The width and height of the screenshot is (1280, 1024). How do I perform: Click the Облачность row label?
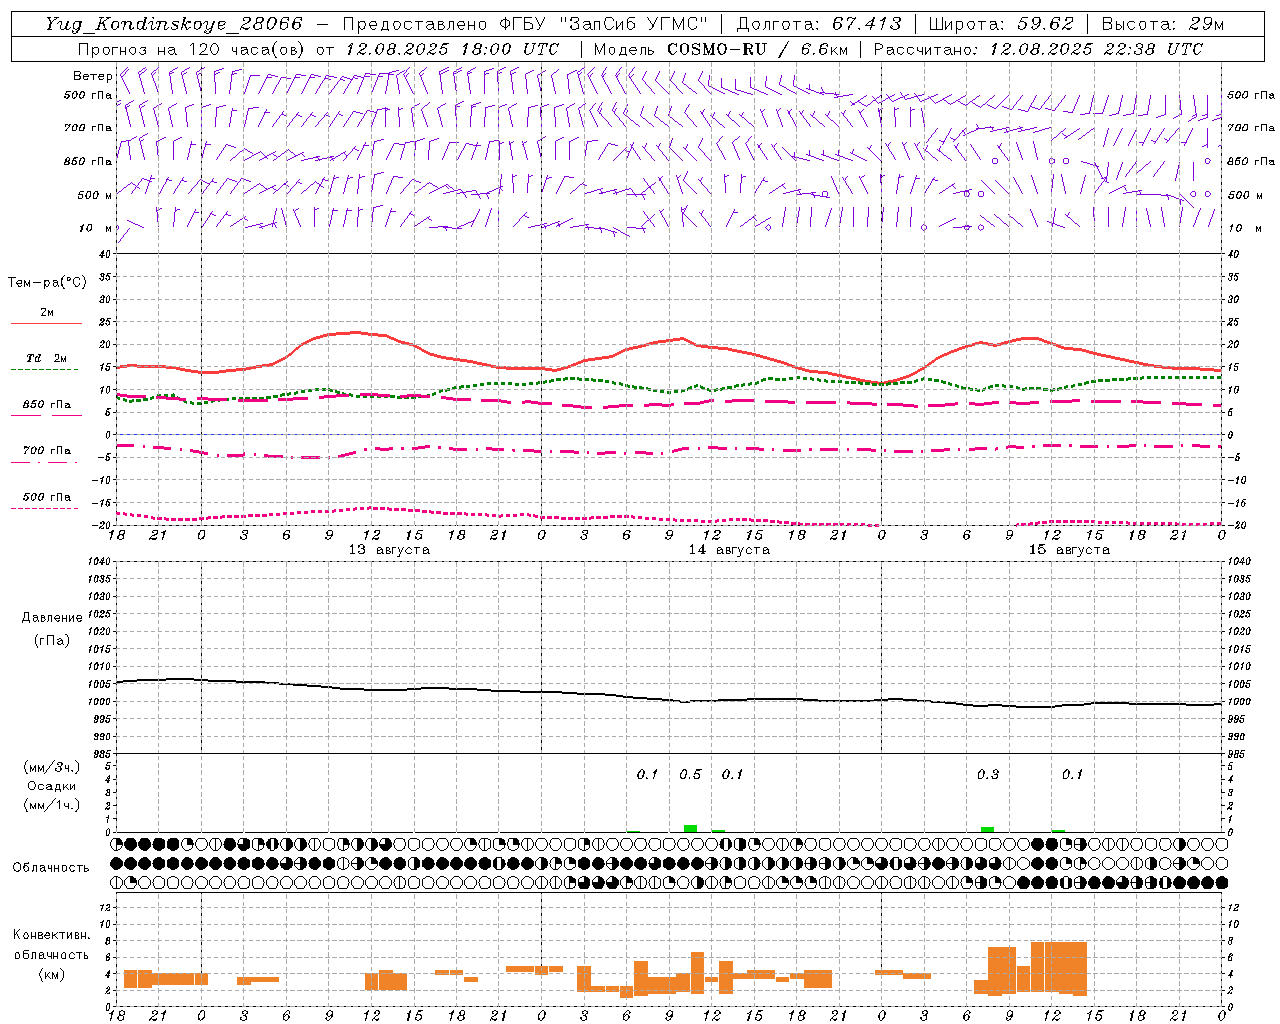(51, 867)
